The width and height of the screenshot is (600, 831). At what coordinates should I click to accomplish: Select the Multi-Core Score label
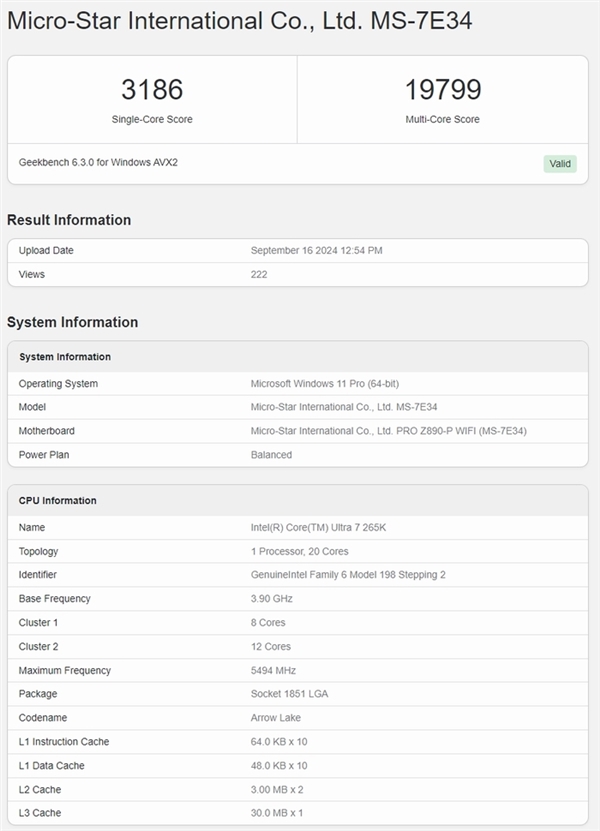[442, 120]
